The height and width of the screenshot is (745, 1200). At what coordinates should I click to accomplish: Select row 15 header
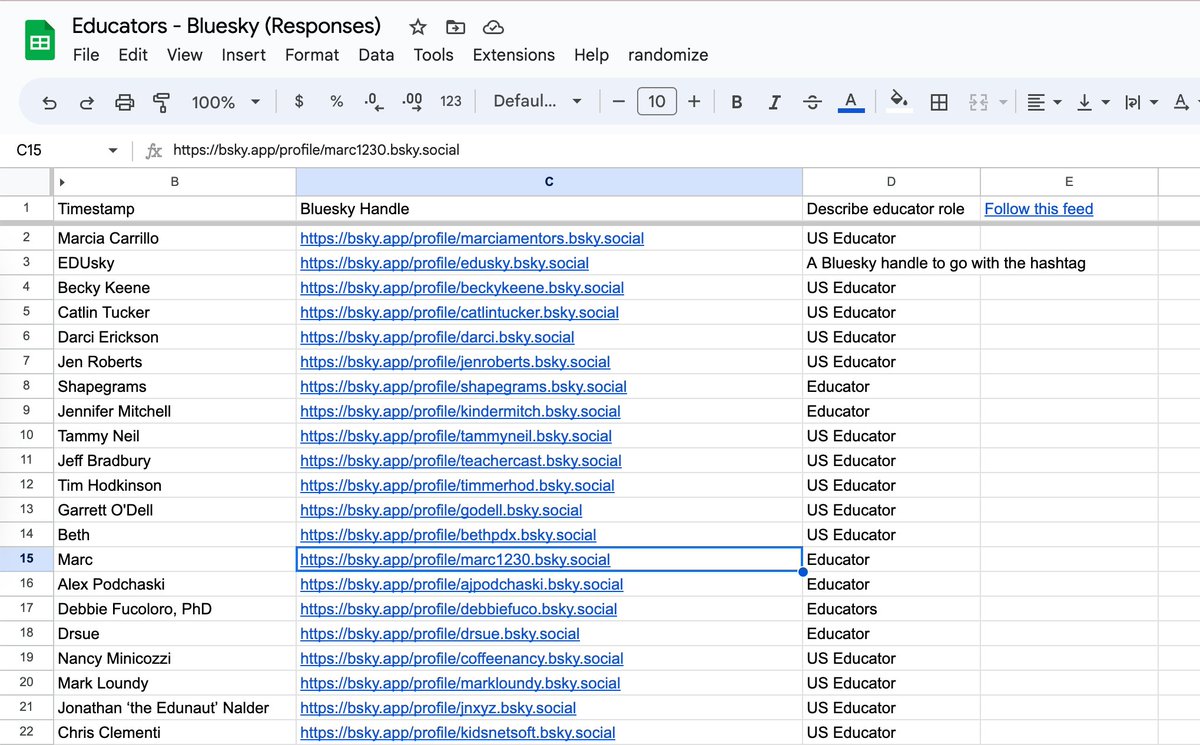26,559
